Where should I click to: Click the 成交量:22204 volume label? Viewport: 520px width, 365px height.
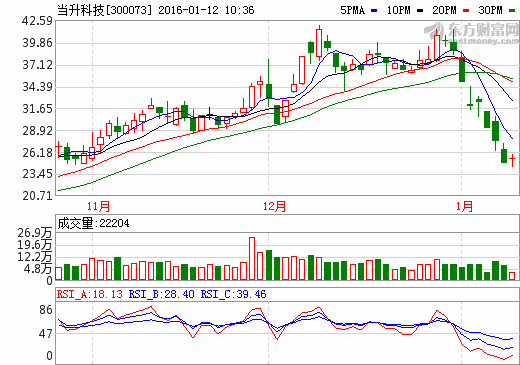pyautogui.click(x=93, y=223)
